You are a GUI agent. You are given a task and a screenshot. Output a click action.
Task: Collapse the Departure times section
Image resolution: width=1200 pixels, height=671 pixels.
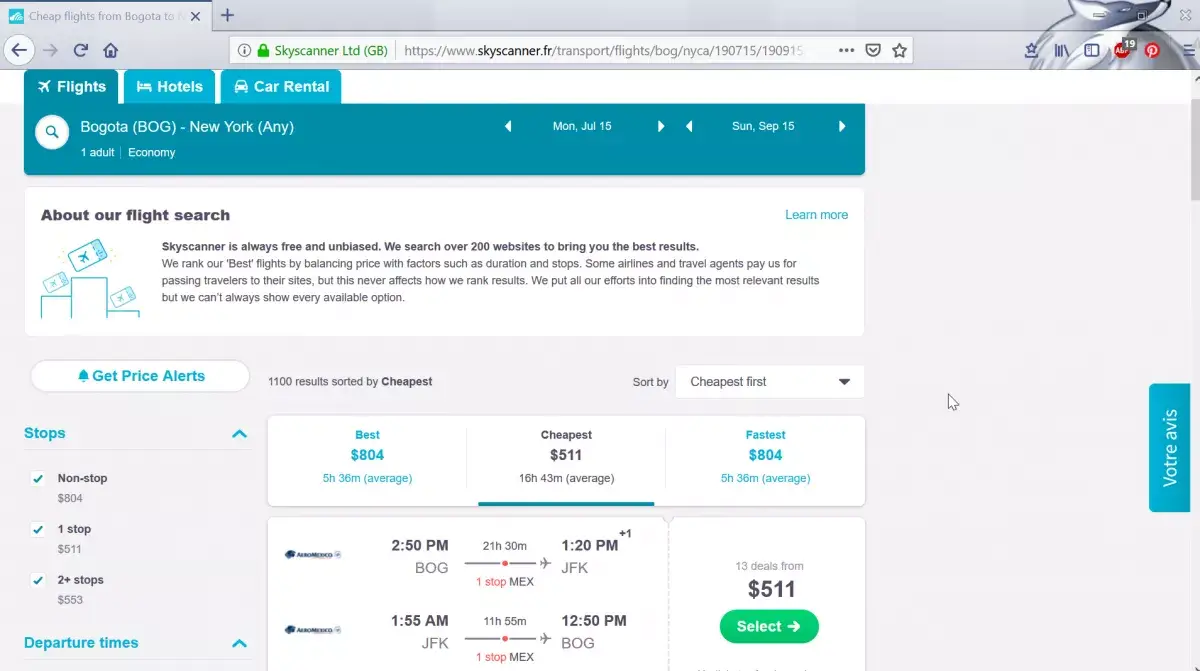[239, 643]
